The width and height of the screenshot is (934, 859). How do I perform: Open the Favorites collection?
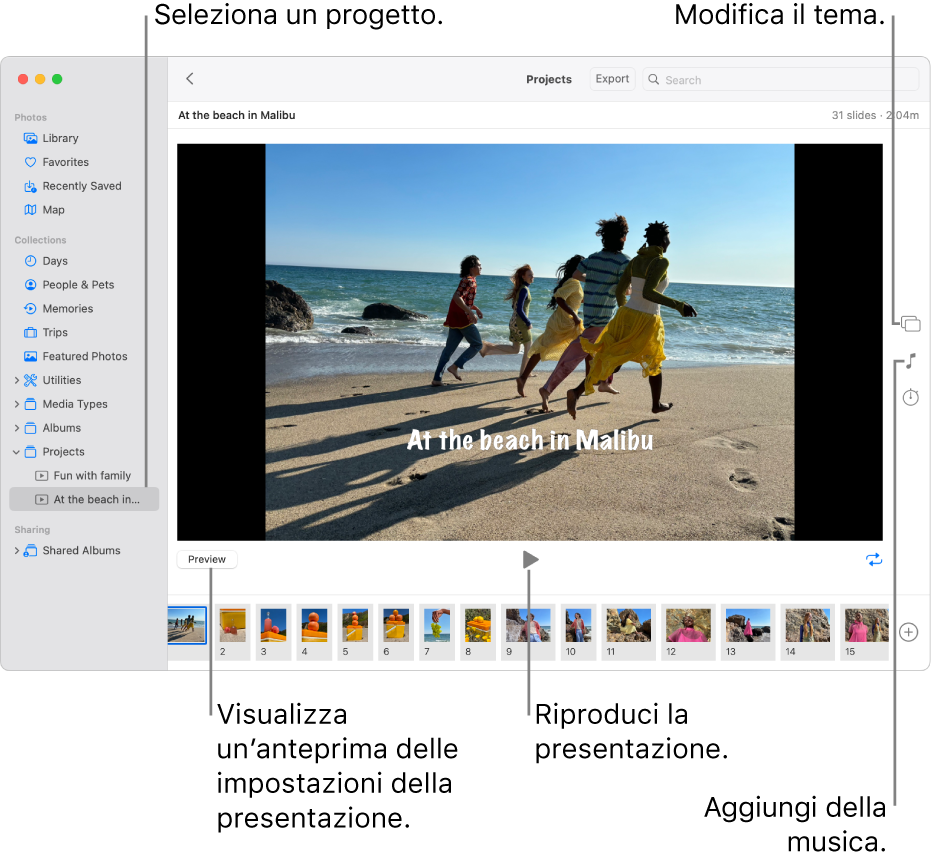pos(66,162)
